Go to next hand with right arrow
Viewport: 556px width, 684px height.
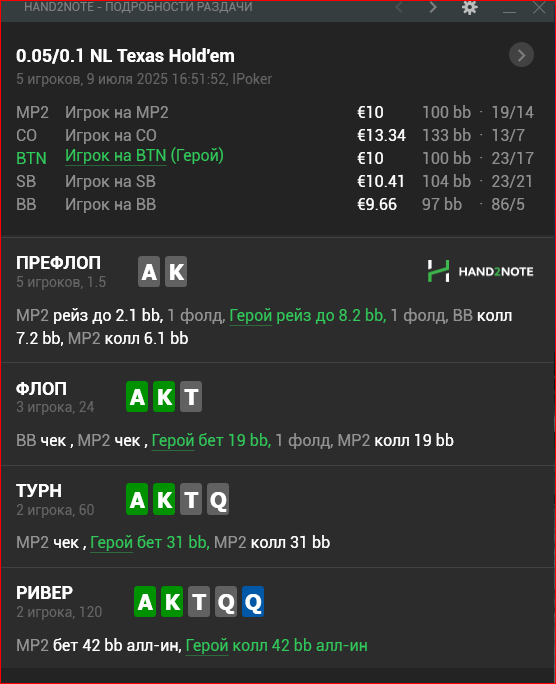[433, 7]
